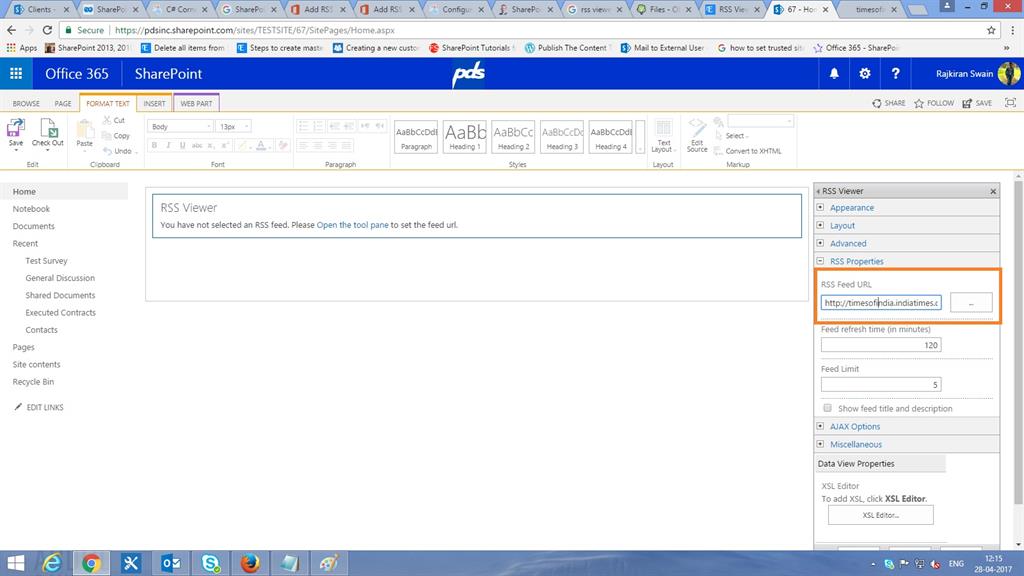Click the Cut icon in Clipboard group
This screenshot has height=576, width=1024.
(x=113, y=120)
